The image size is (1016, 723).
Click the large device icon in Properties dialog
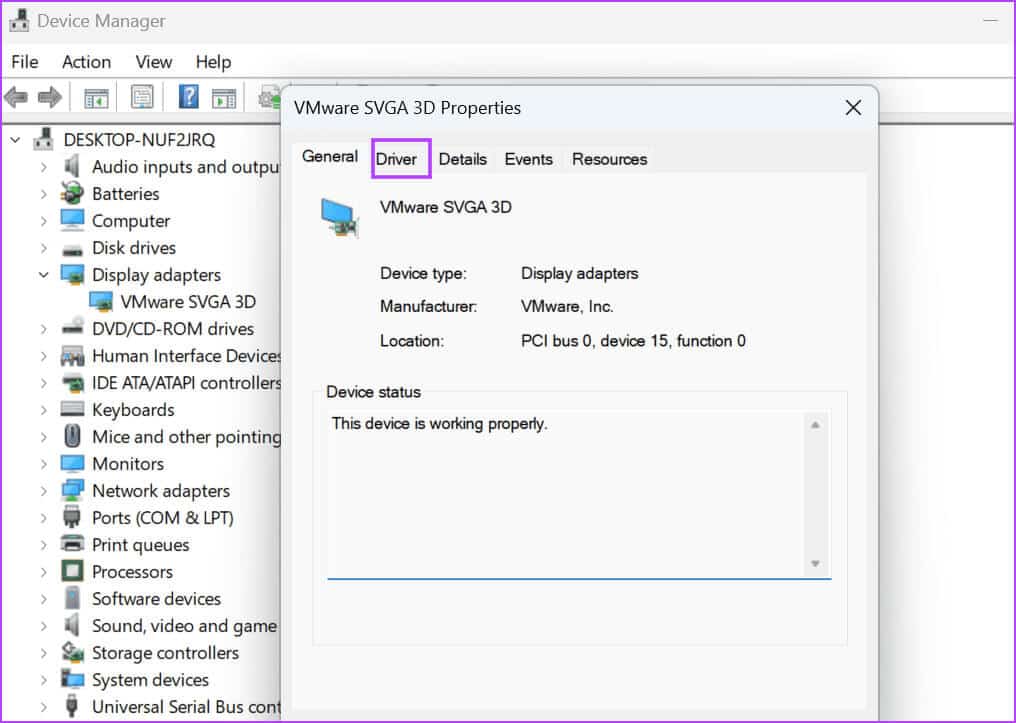tap(340, 217)
